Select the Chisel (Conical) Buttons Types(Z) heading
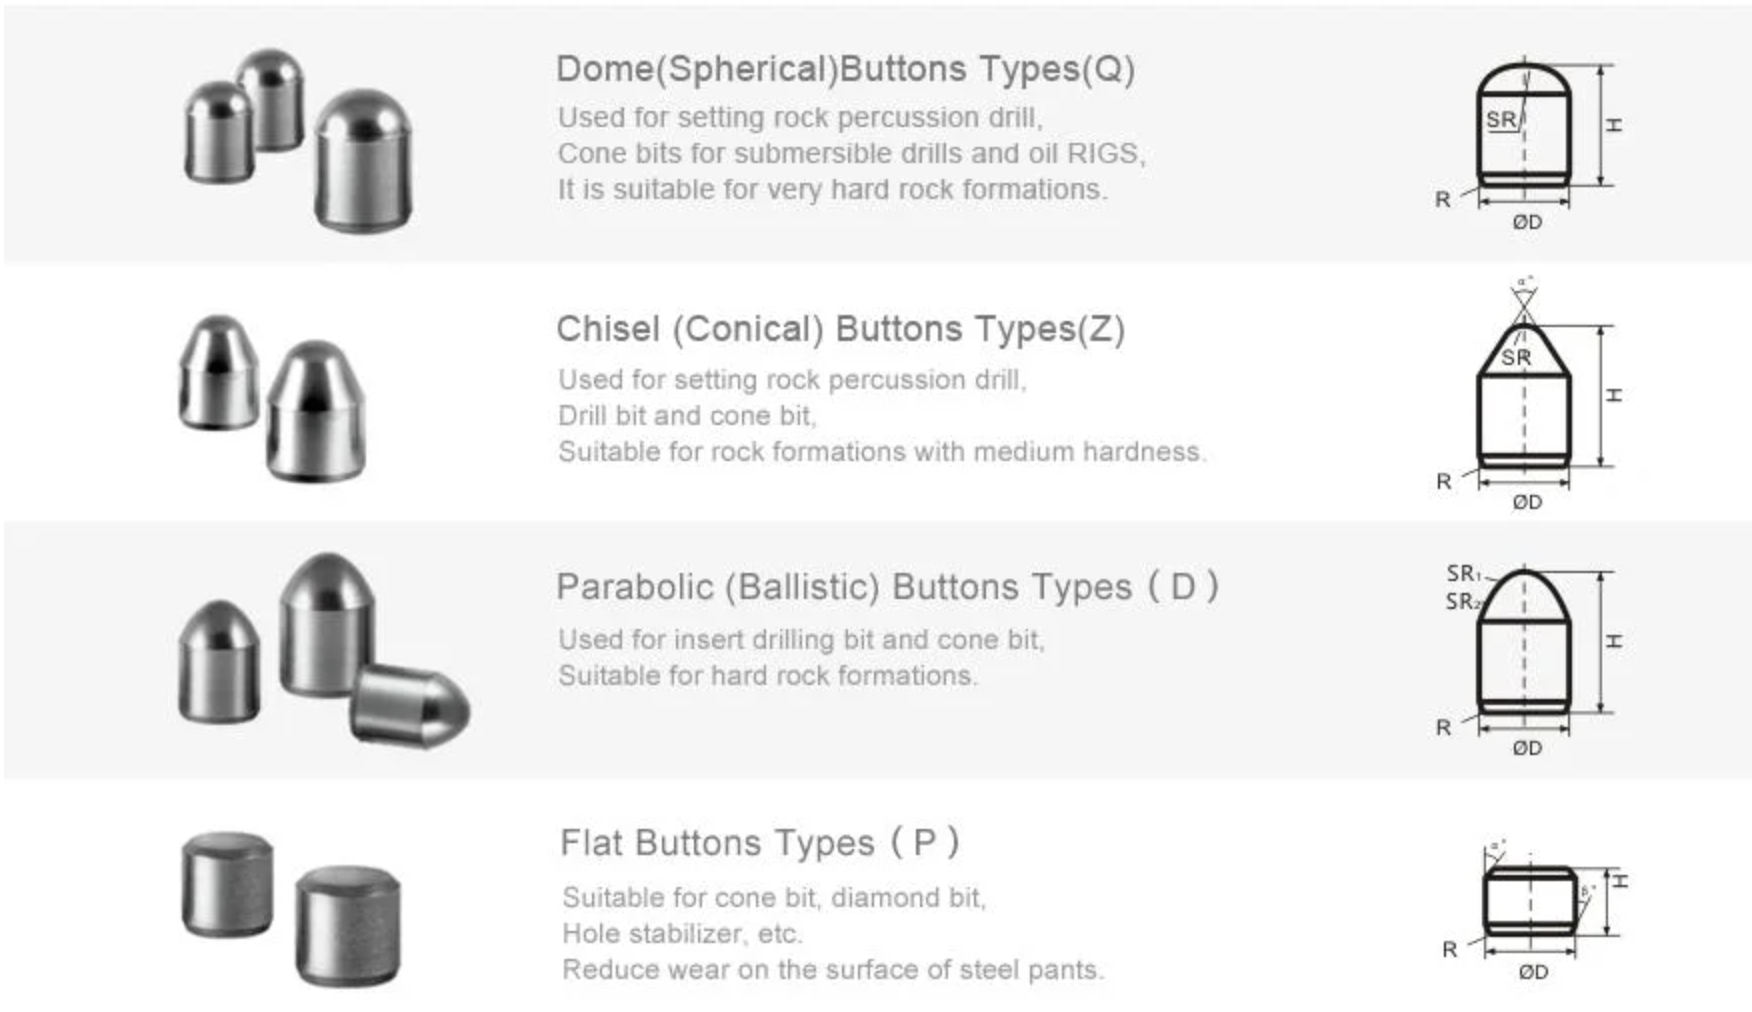This screenshot has height=1012, width=1752. click(840, 329)
